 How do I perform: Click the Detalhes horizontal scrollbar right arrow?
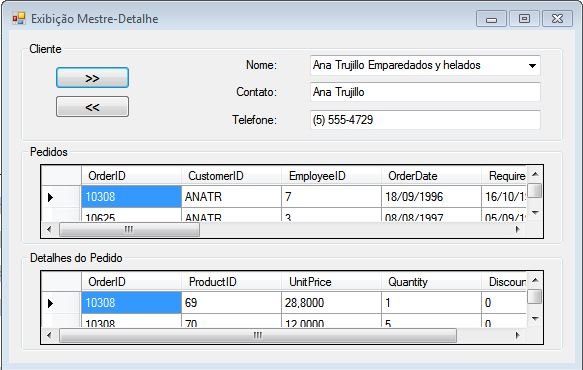coord(518,335)
